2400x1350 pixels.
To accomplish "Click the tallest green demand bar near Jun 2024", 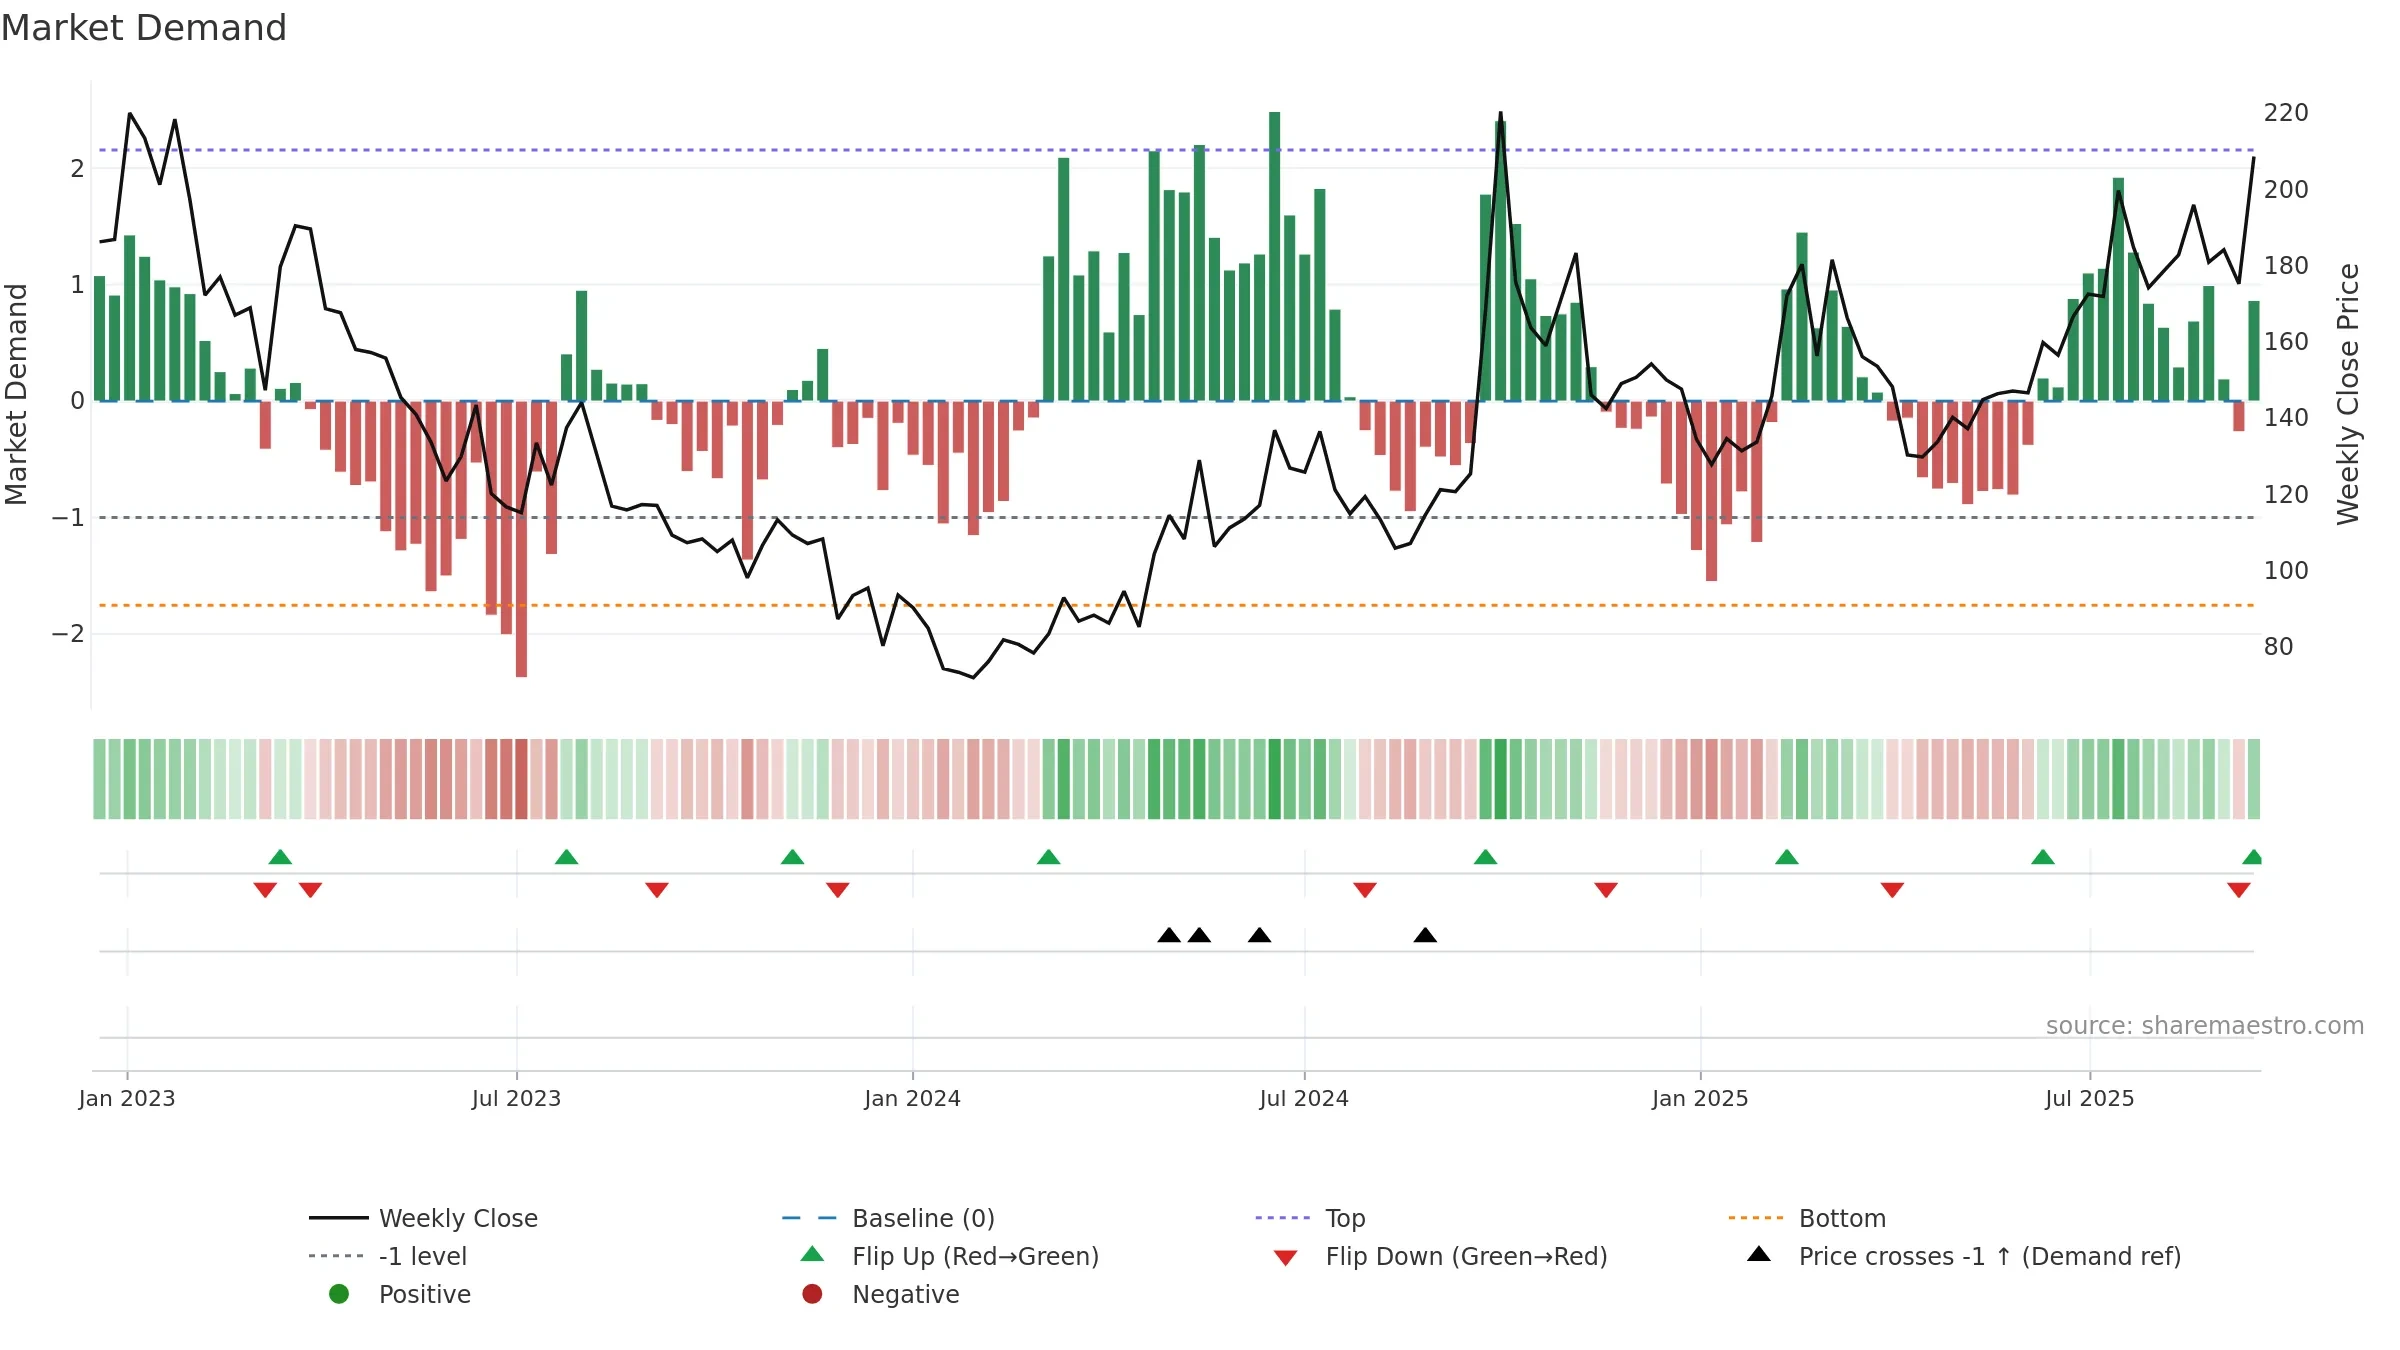I will coord(1274,256).
